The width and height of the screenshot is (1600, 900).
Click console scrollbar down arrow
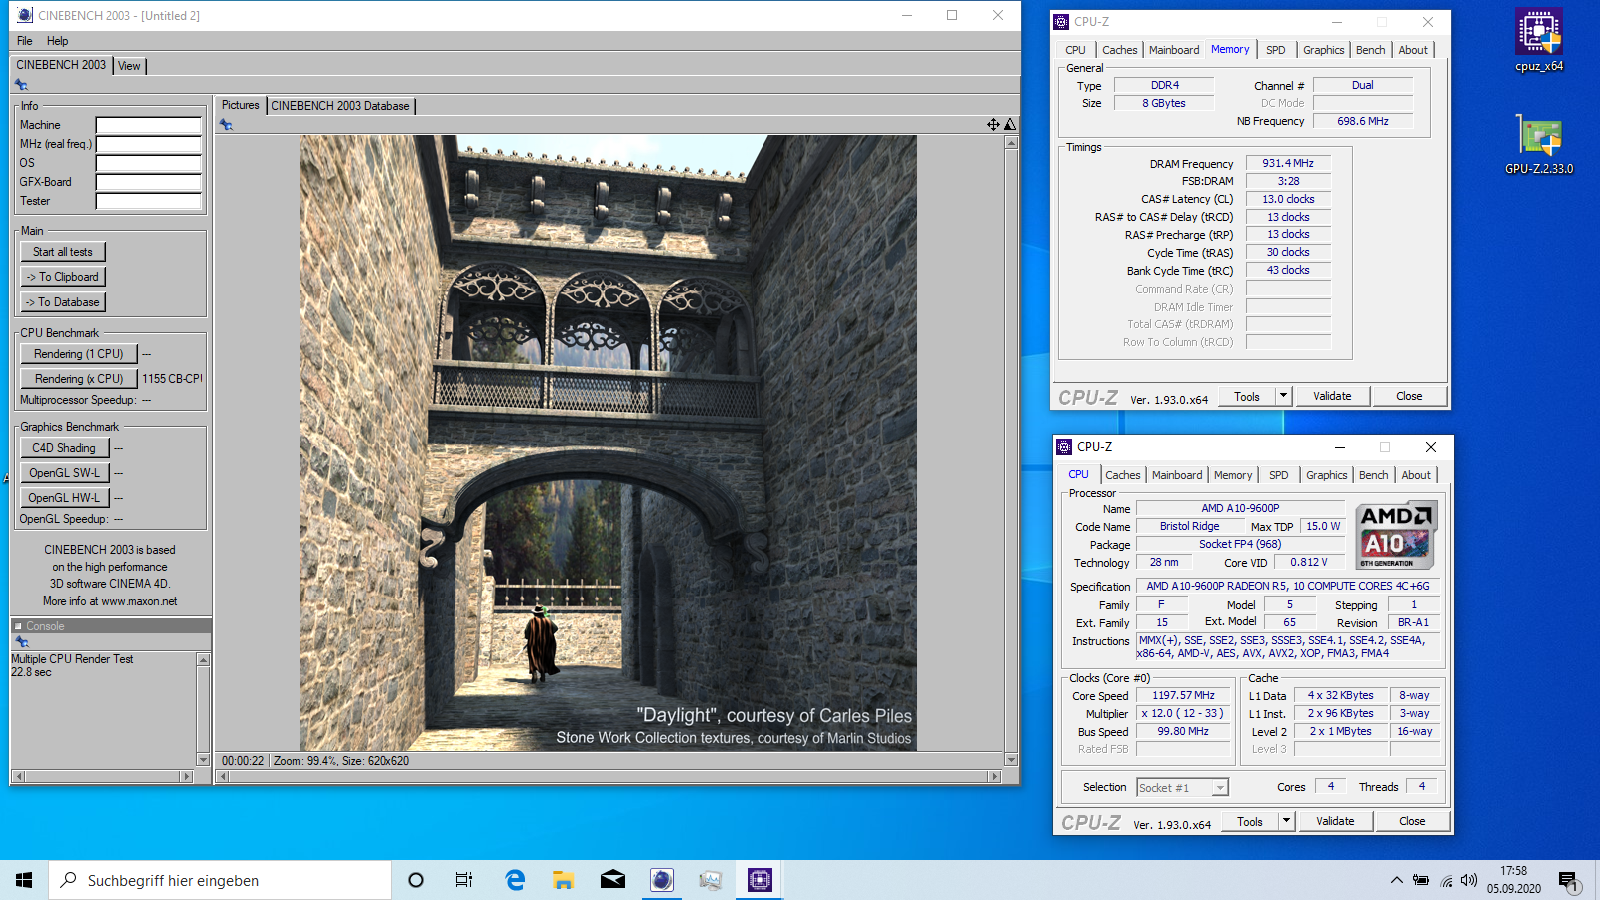tap(203, 760)
